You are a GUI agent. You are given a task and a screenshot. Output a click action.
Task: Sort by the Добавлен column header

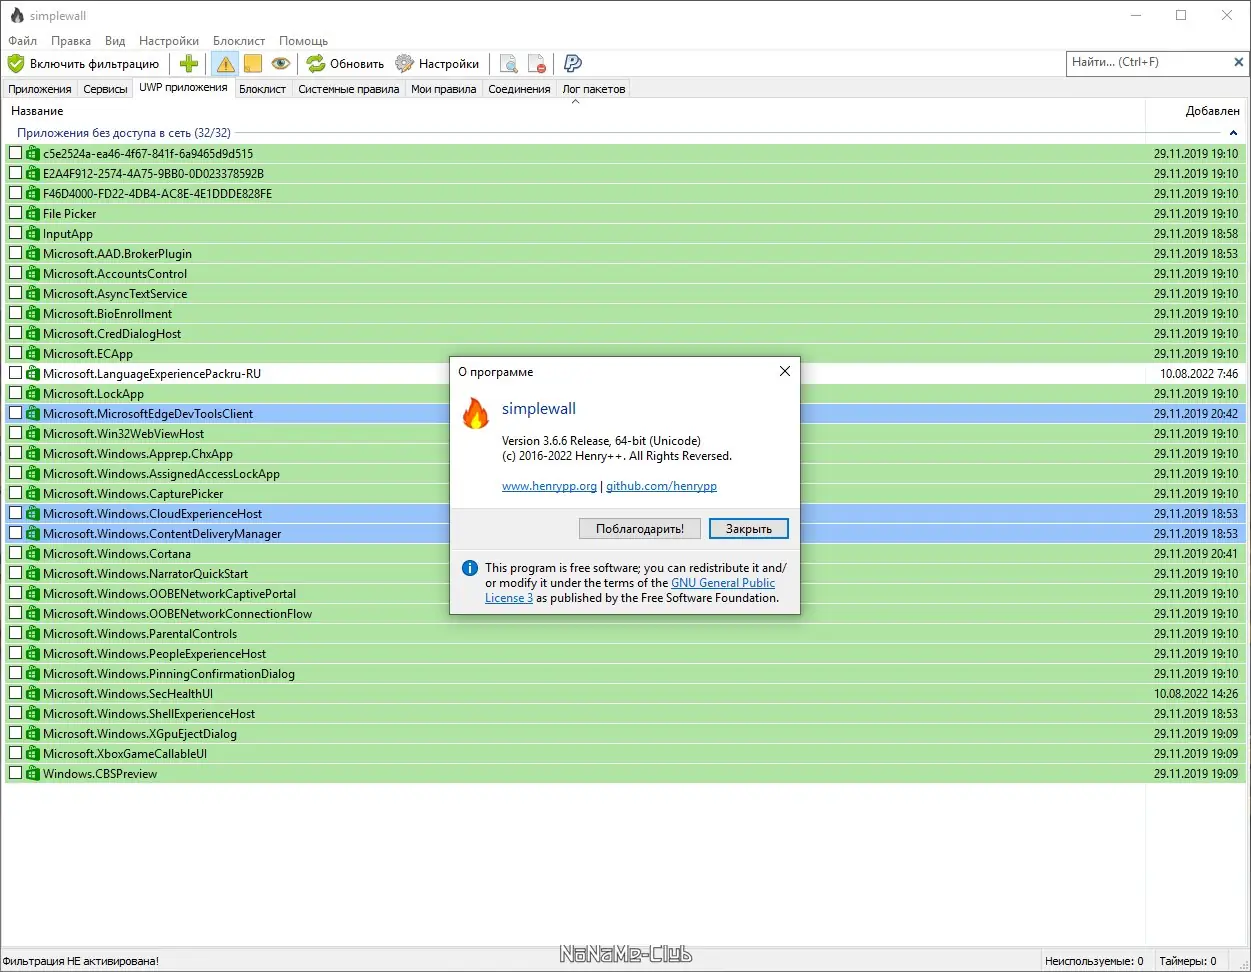pos(1196,111)
